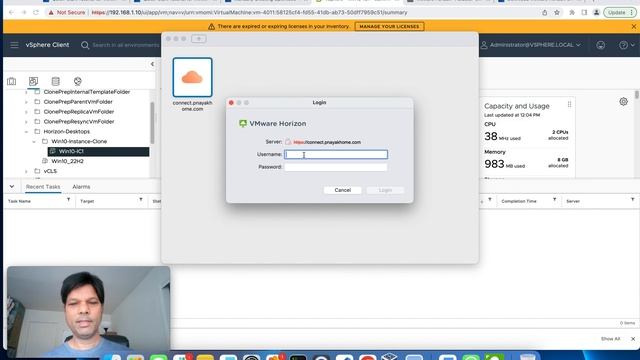Expand ClonePrepReplicaVmFolder tree node
The height and width of the screenshot is (360, 640).
[27, 112]
